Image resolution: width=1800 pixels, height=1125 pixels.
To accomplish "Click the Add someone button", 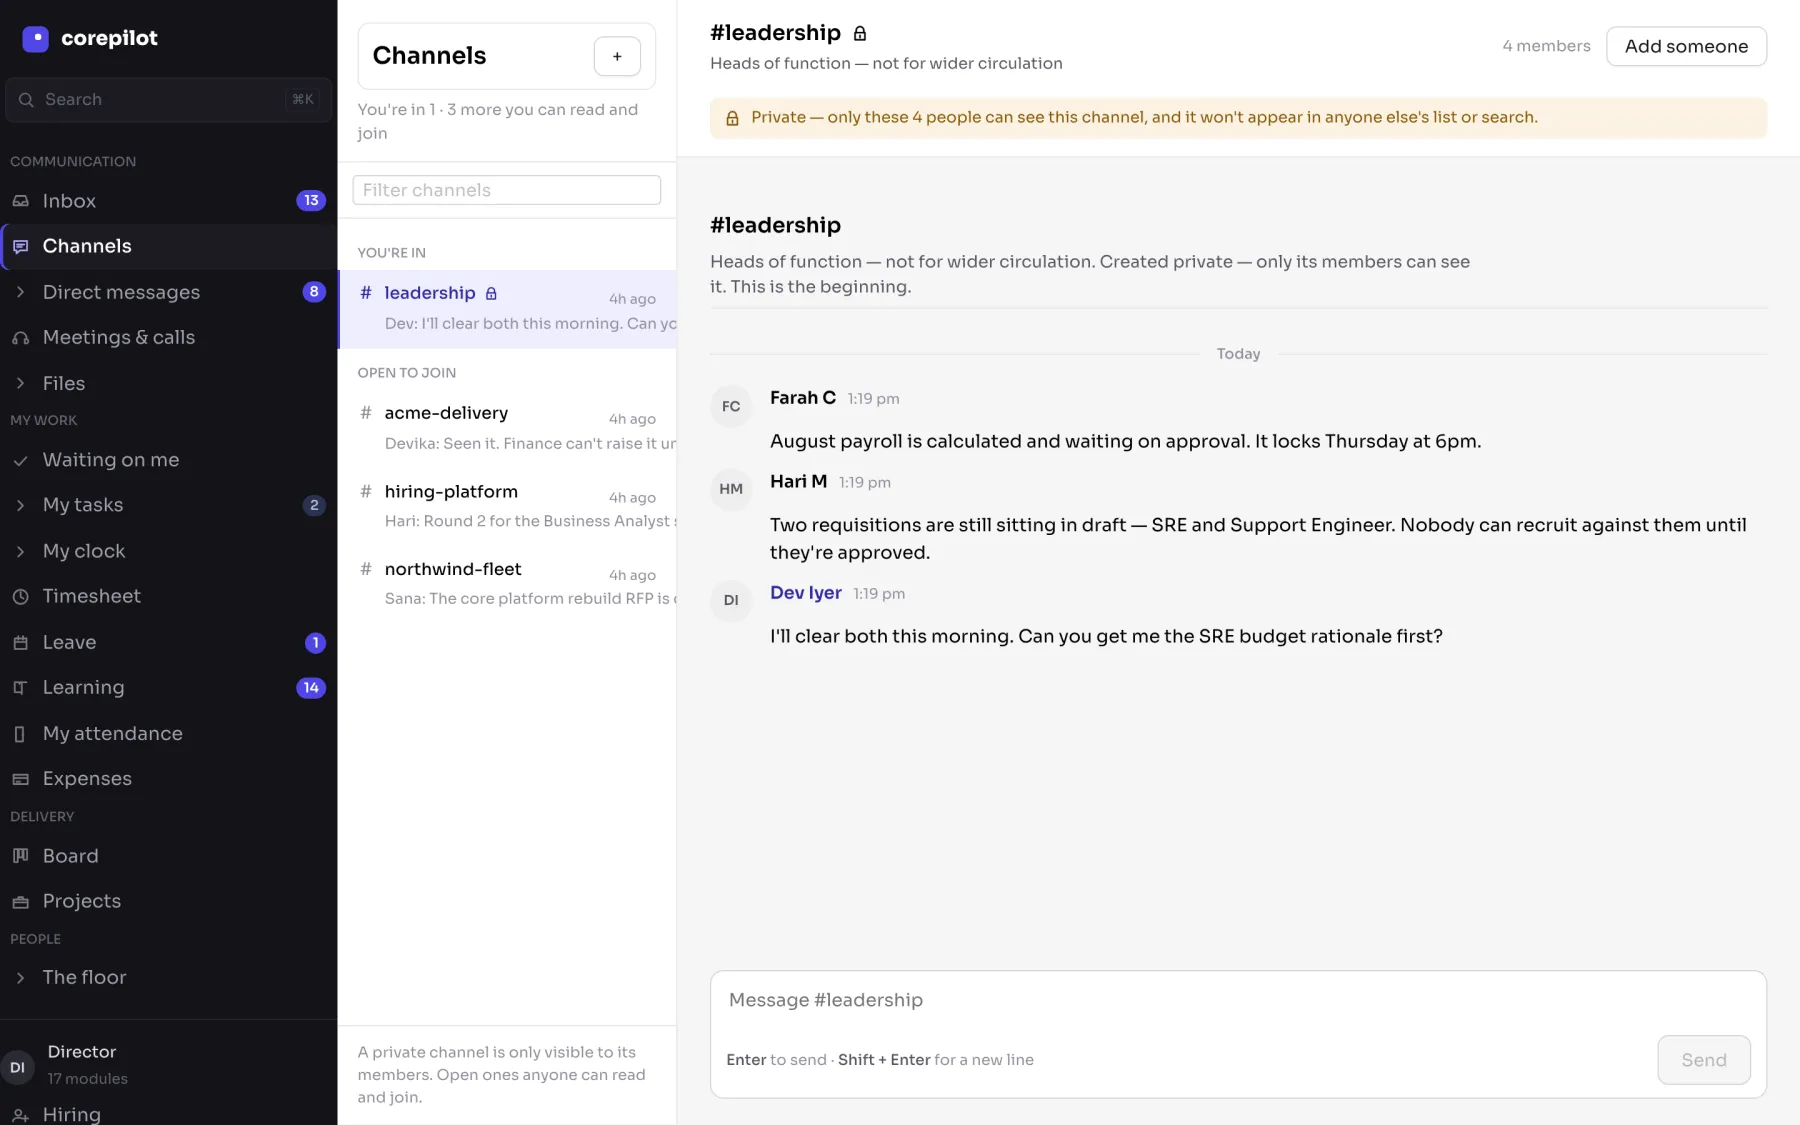I will (1686, 46).
